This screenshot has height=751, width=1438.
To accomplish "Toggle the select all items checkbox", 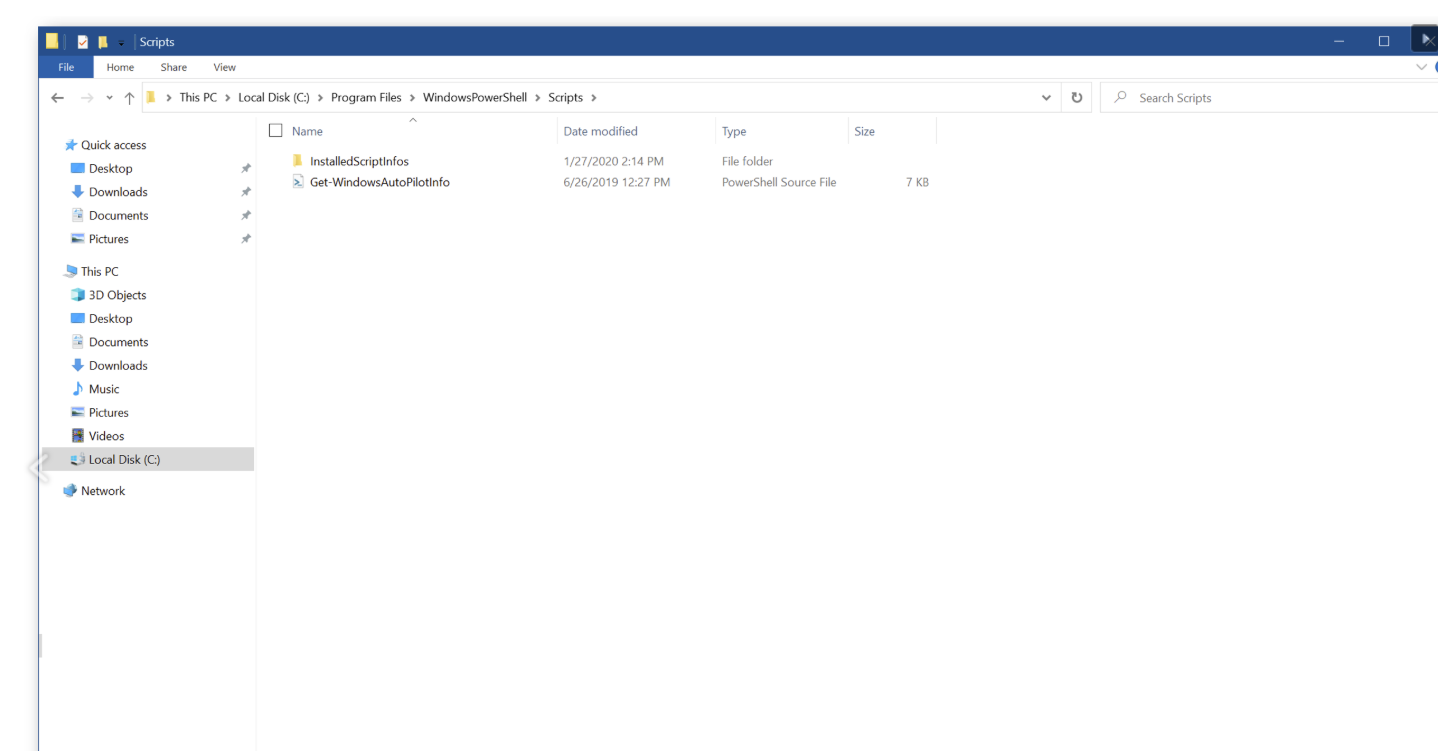I will (276, 131).
